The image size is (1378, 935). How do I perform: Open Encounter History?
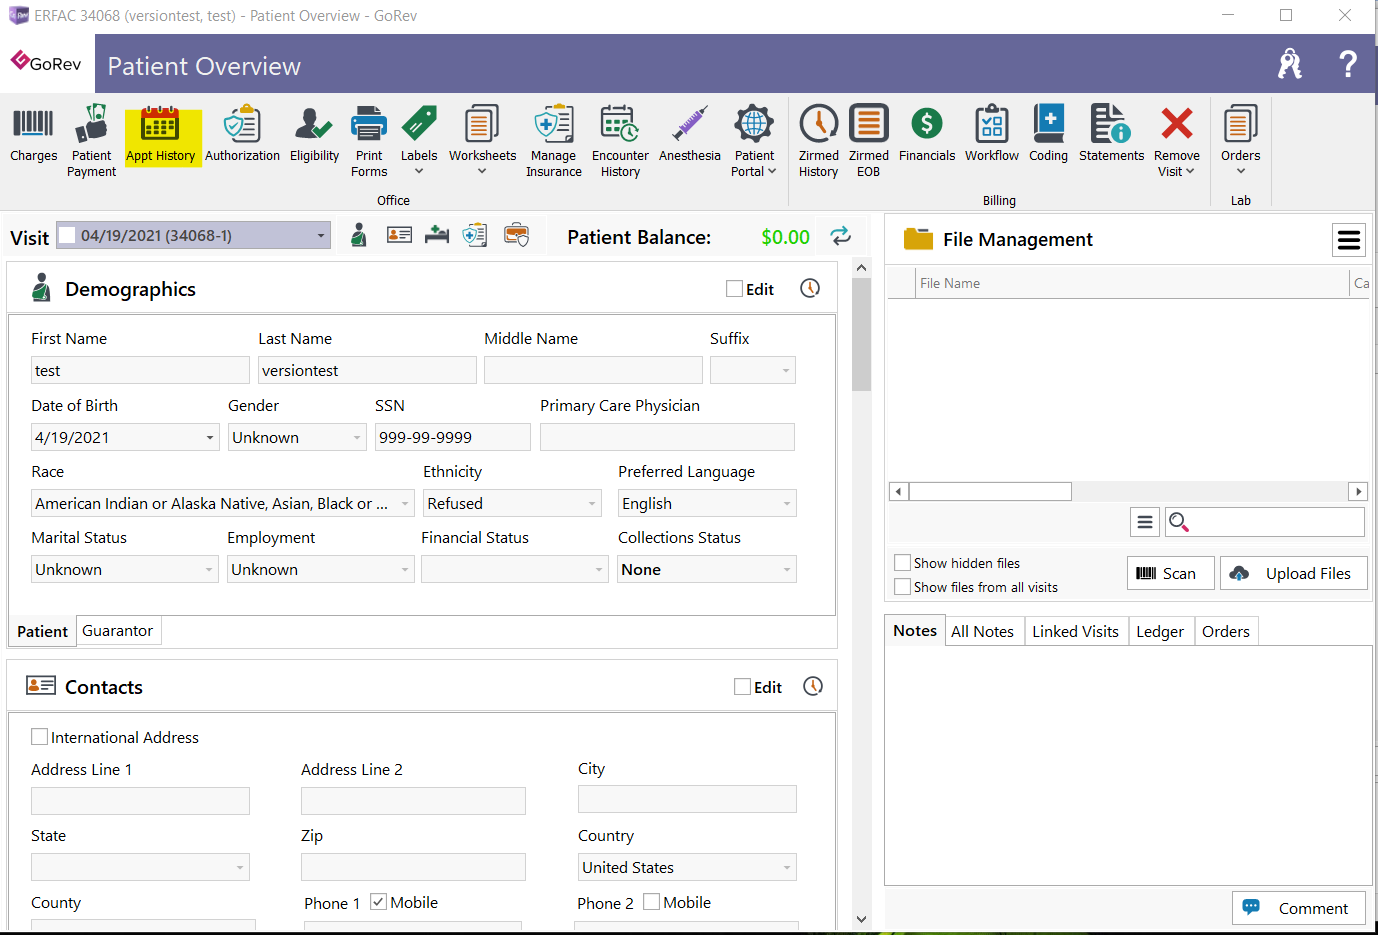[x=620, y=141]
